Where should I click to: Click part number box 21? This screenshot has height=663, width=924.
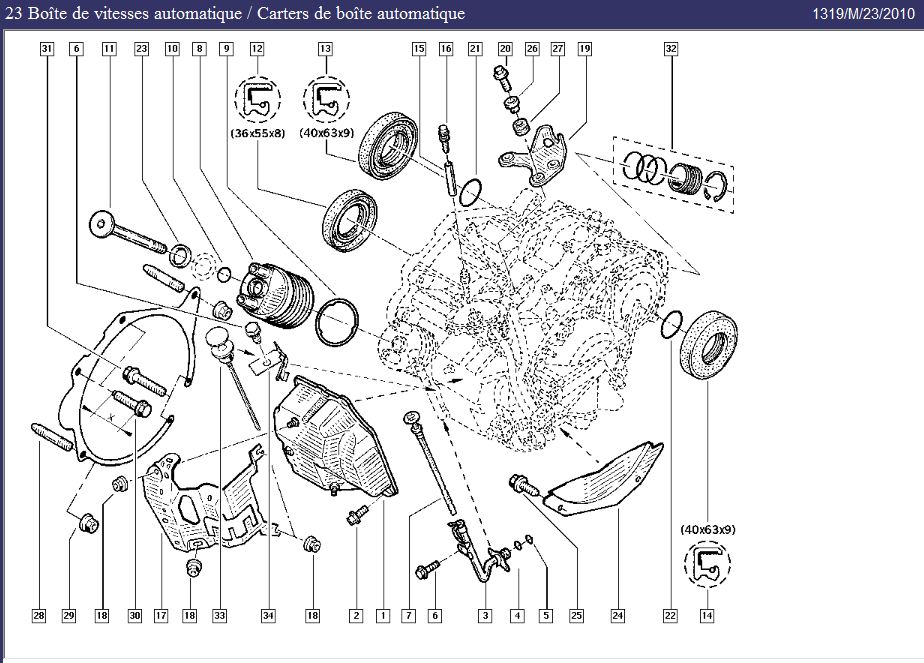475,49
